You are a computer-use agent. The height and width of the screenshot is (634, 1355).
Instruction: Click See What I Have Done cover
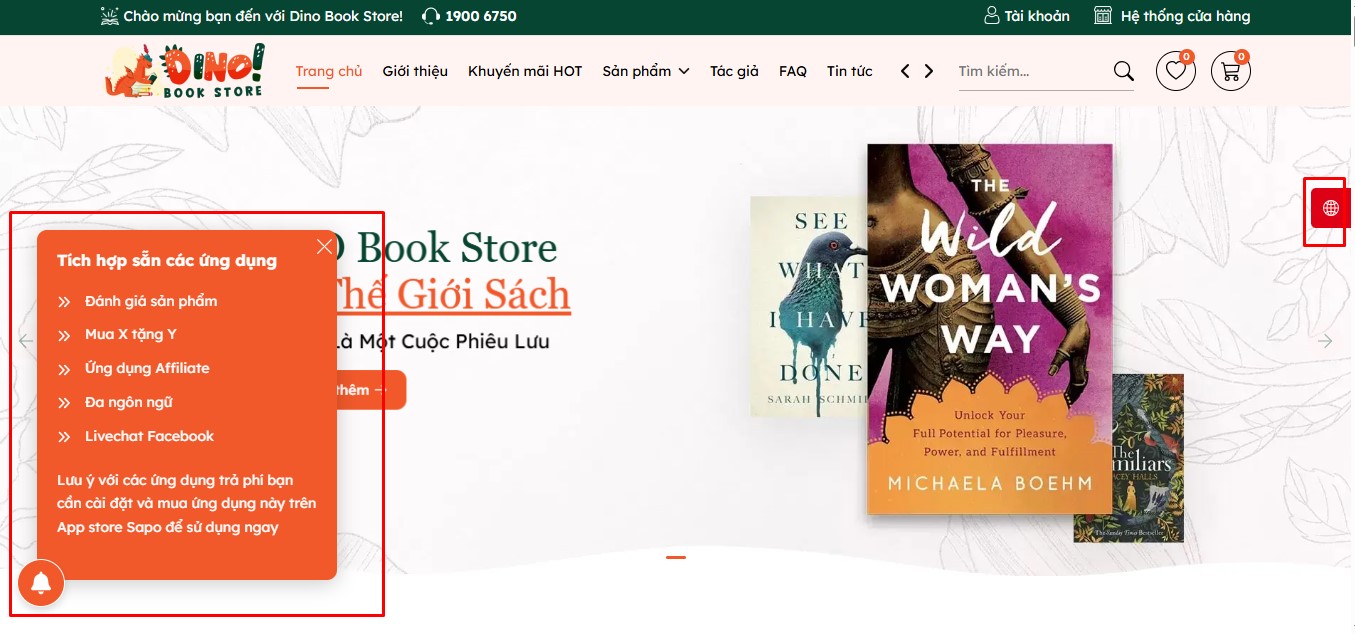pos(808,307)
